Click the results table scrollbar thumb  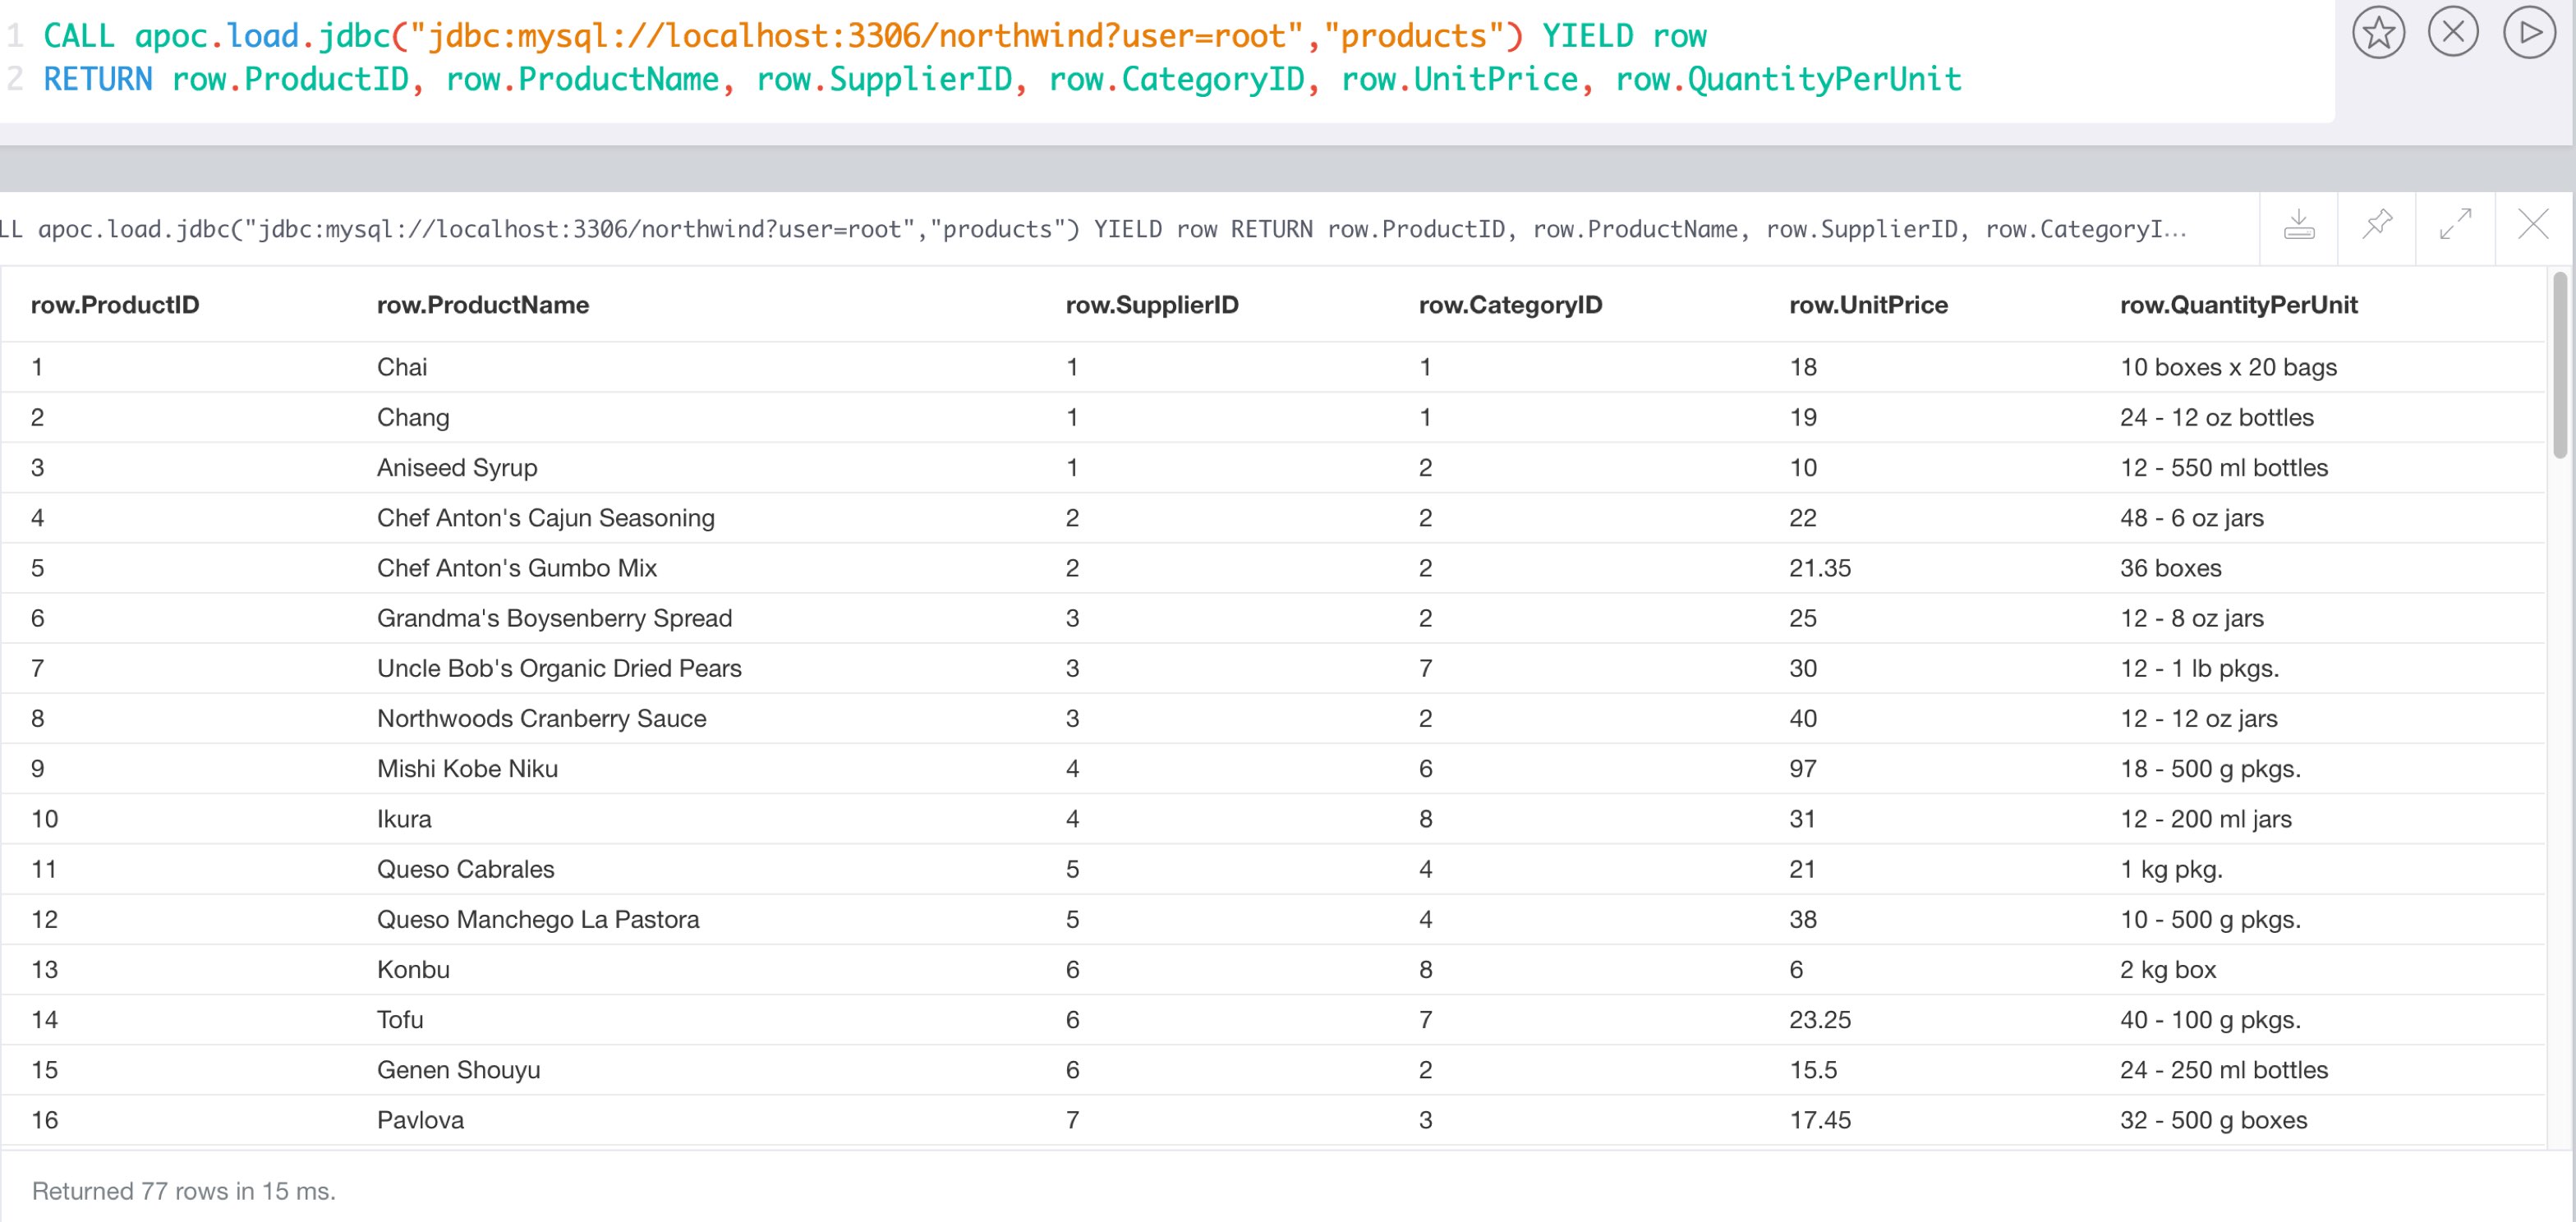tap(2560, 365)
